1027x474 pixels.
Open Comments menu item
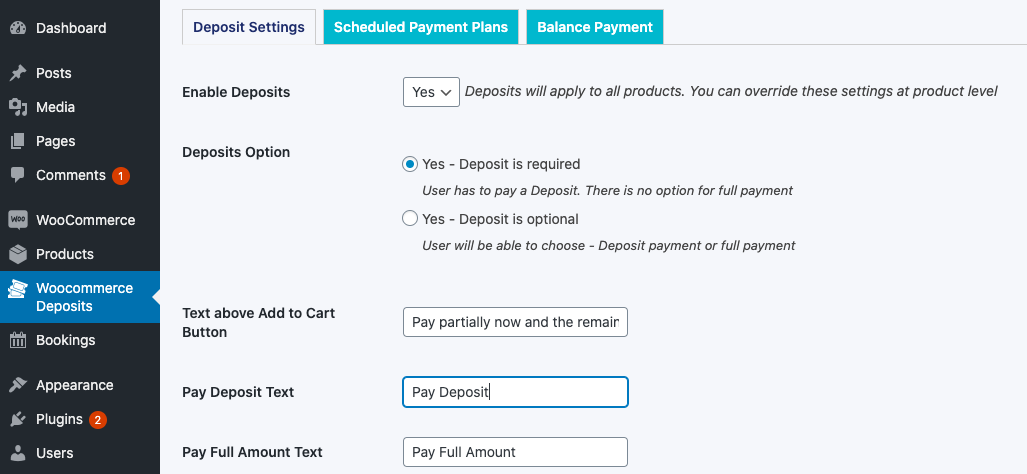pyautogui.click(x=80, y=175)
